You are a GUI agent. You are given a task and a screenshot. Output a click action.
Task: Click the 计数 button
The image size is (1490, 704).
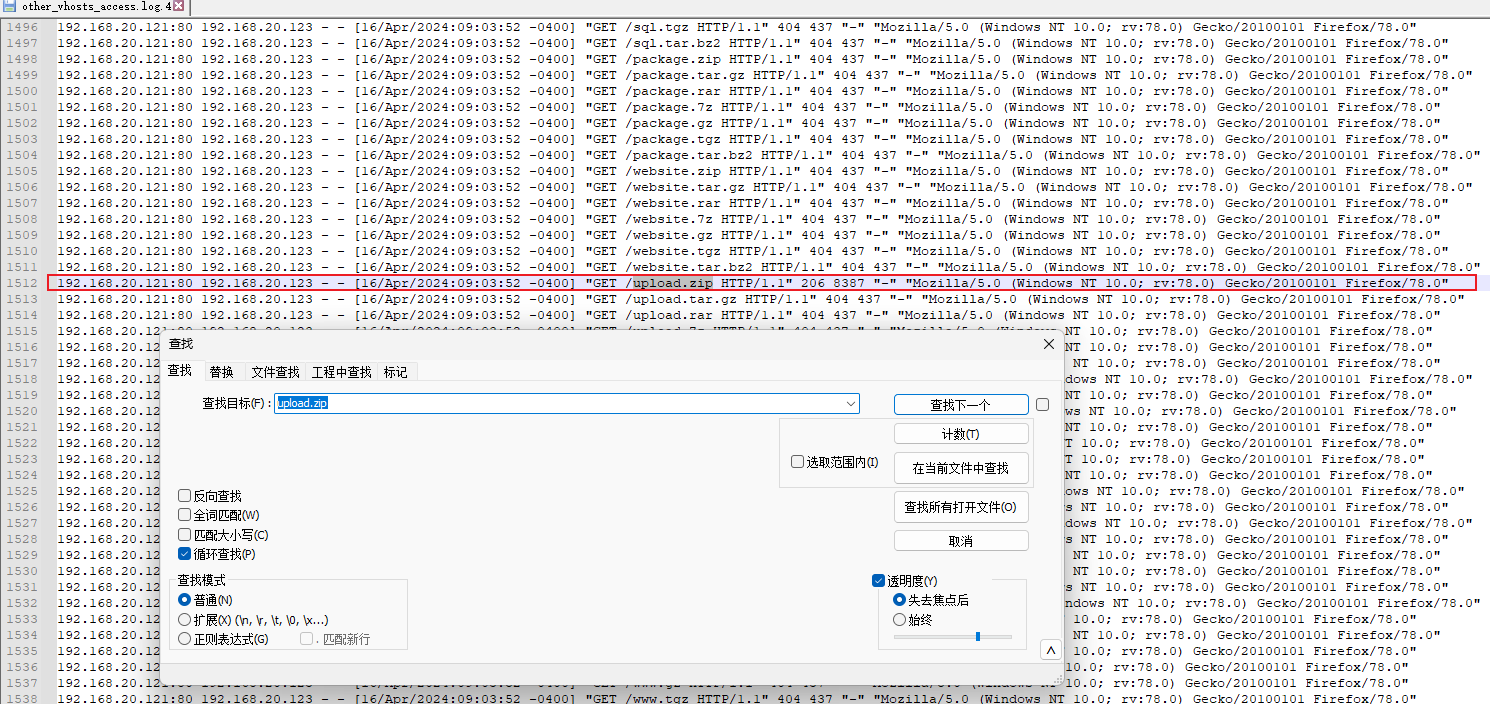point(961,434)
